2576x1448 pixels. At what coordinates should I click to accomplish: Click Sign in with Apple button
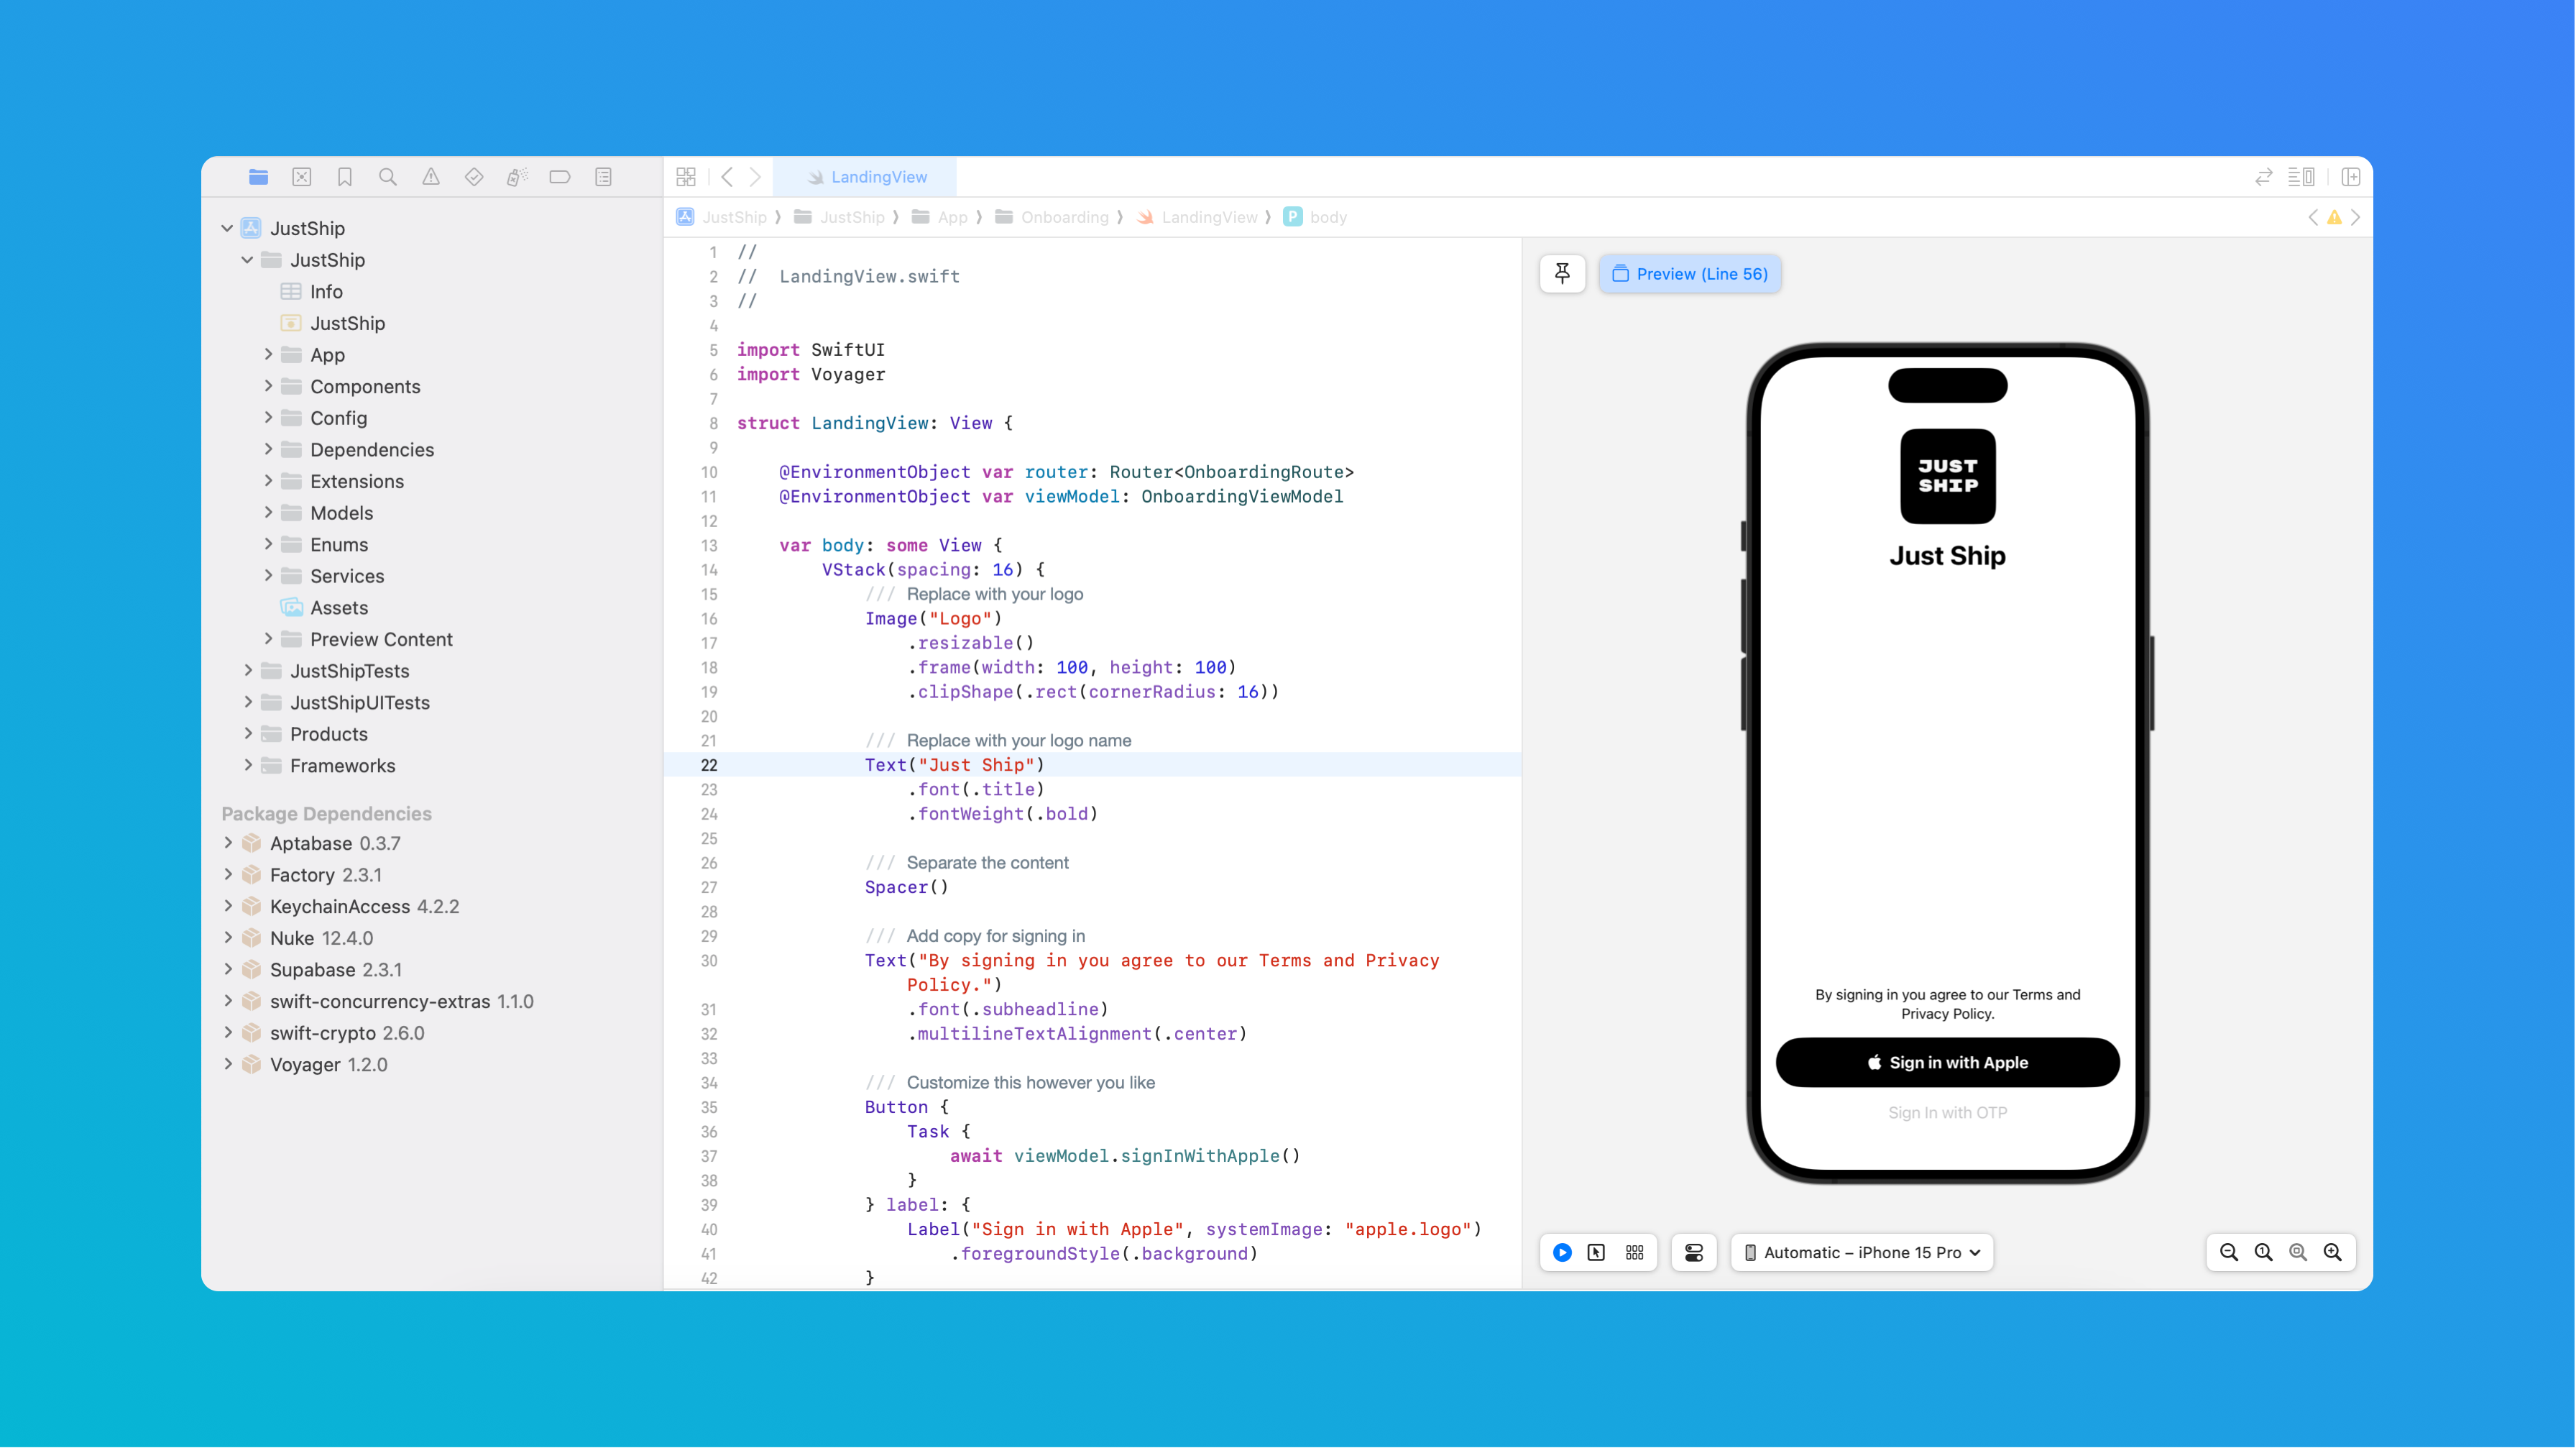coord(1947,1062)
